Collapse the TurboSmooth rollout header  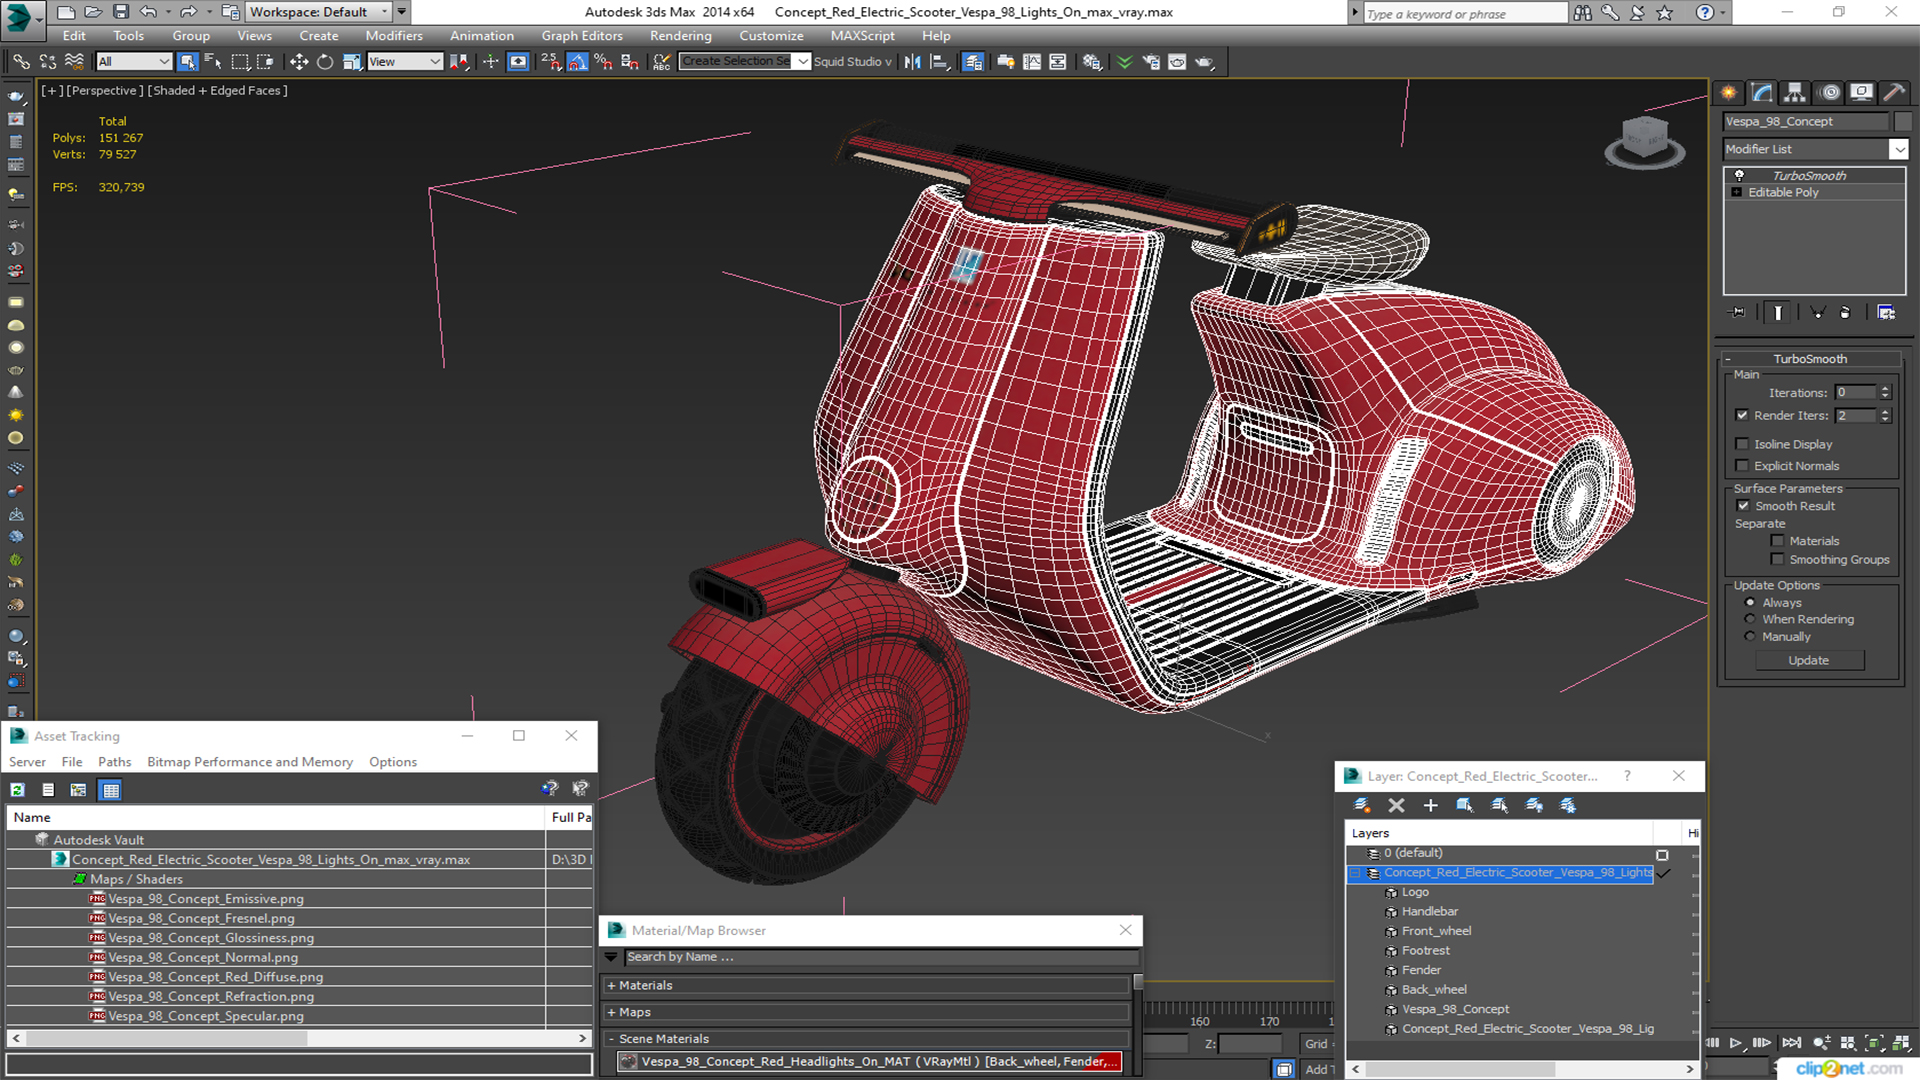(x=1809, y=359)
